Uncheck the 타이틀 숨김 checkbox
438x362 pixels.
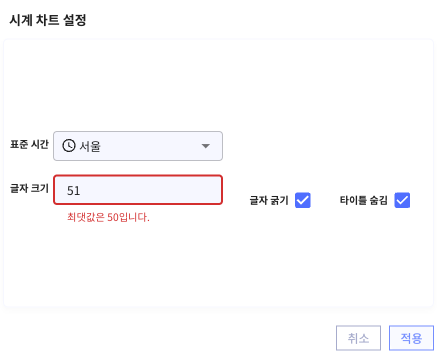point(402,200)
